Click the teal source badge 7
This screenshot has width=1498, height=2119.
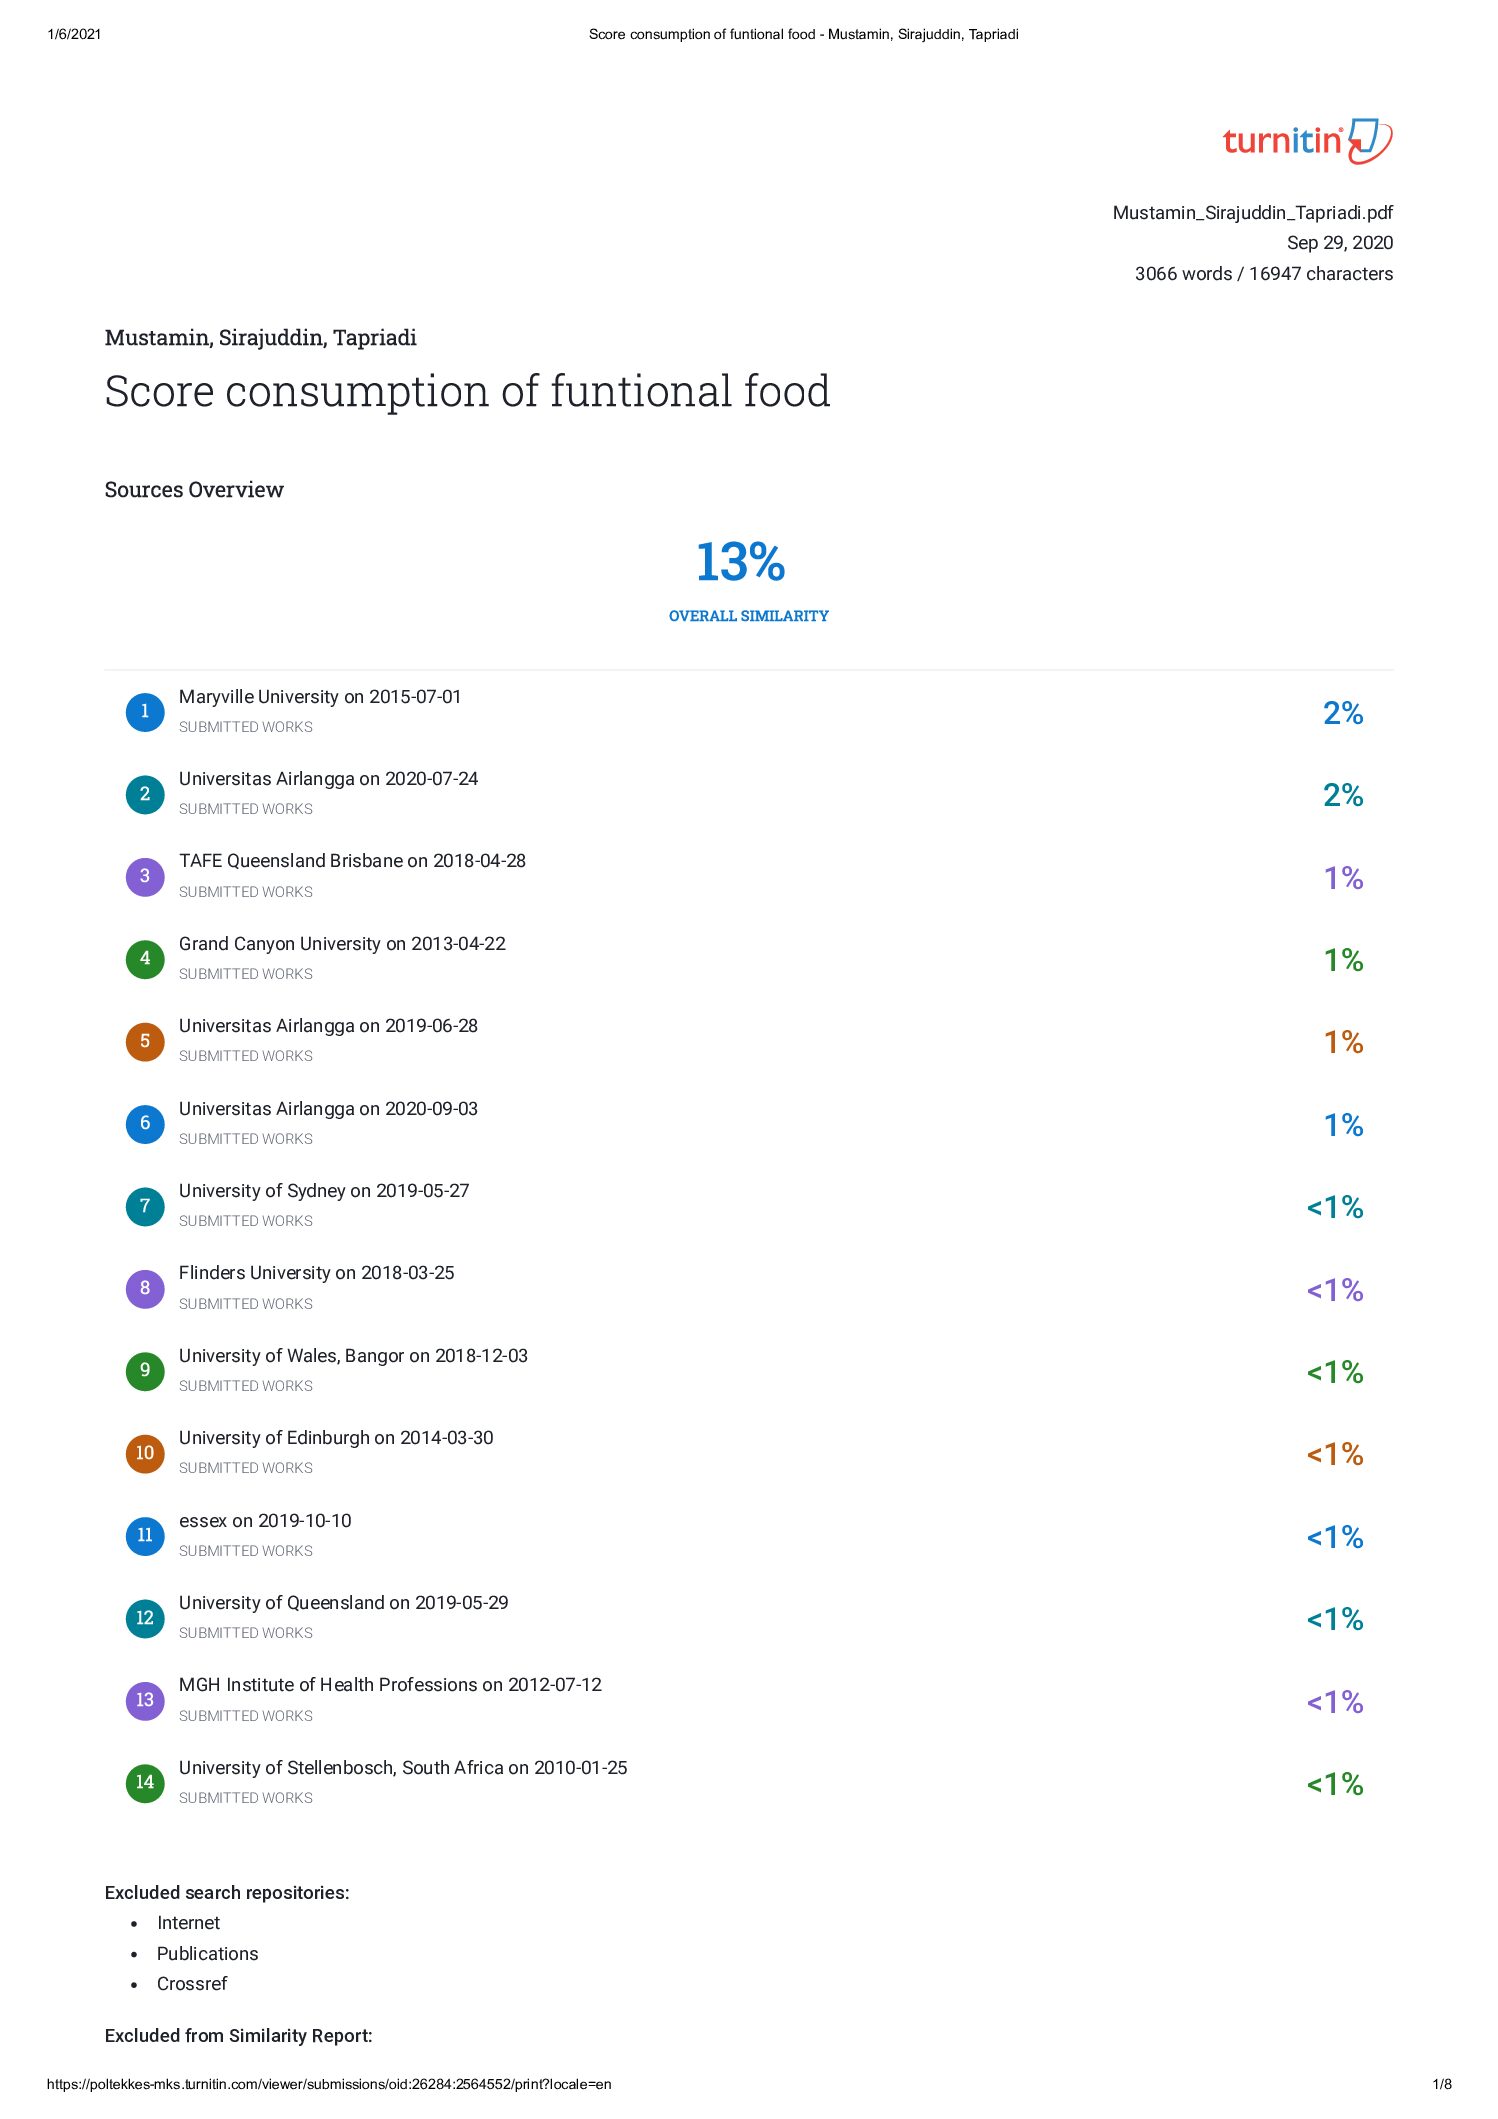click(x=145, y=1206)
